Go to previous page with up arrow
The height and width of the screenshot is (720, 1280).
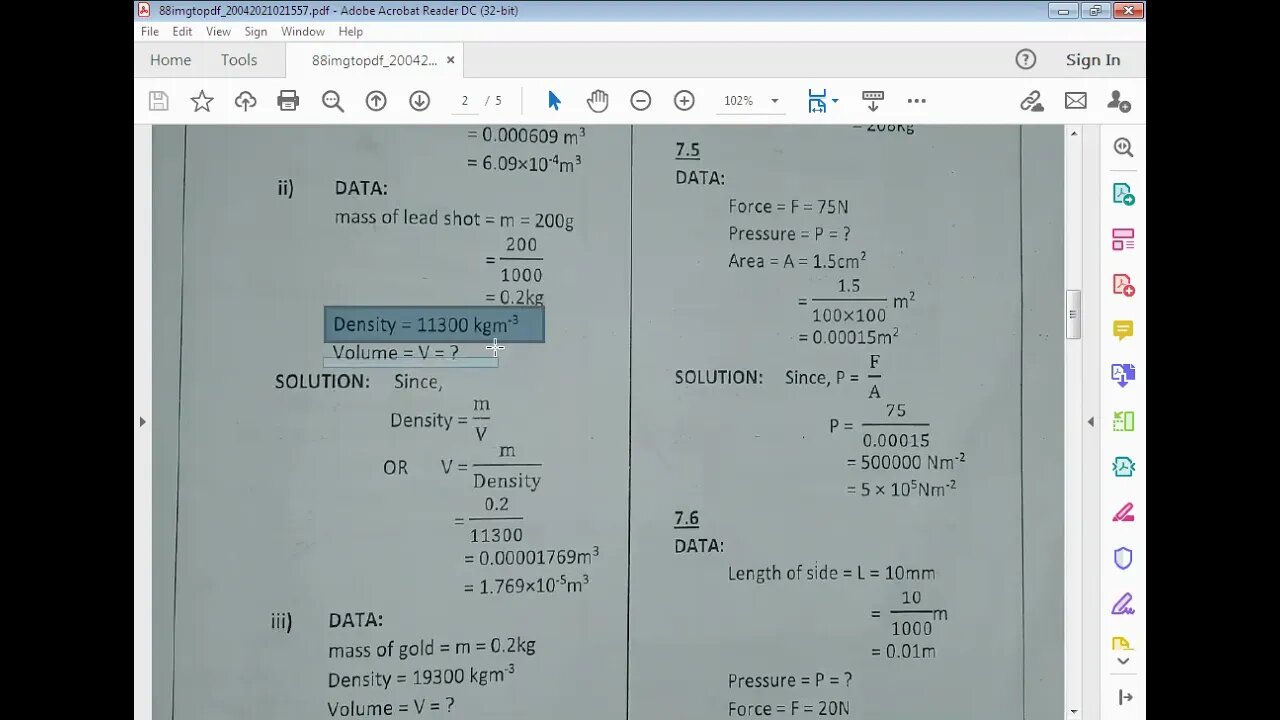point(376,101)
